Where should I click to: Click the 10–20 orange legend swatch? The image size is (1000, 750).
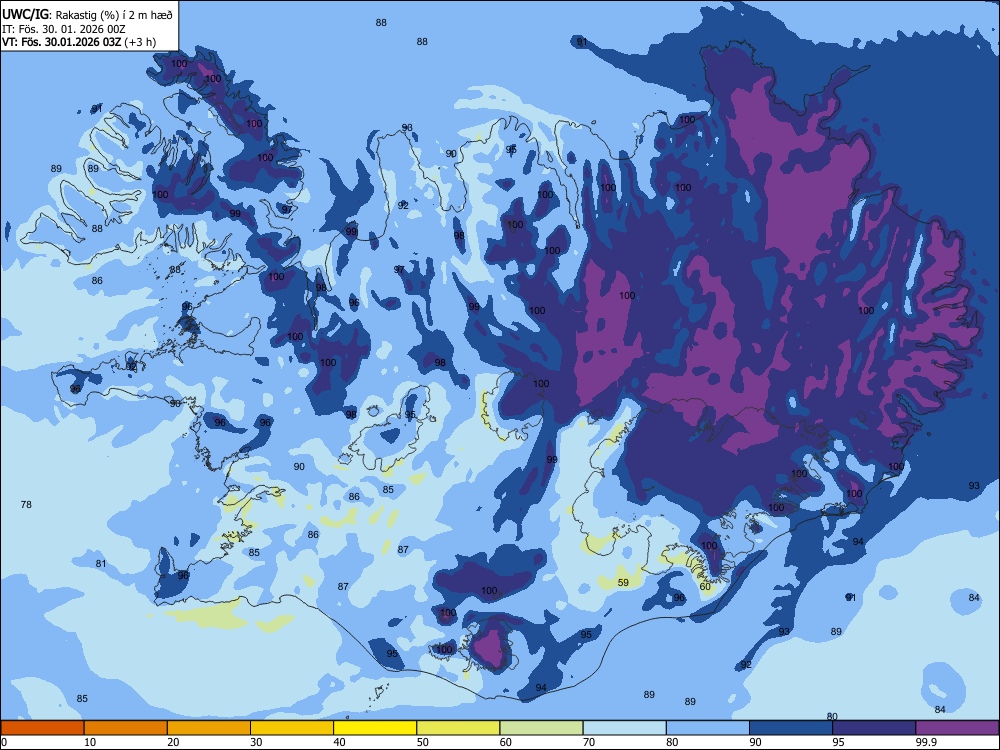pos(126,728)
